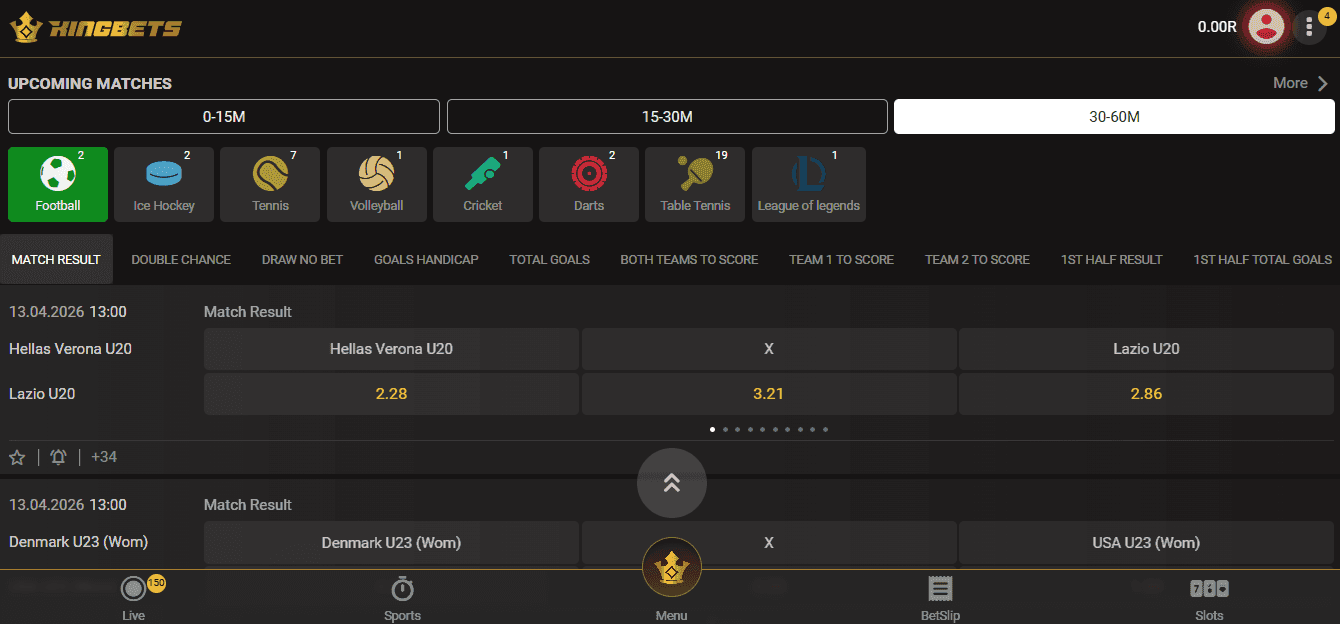Open the Kingbets logo home link

pyautogui.click(x=96, y=27)
